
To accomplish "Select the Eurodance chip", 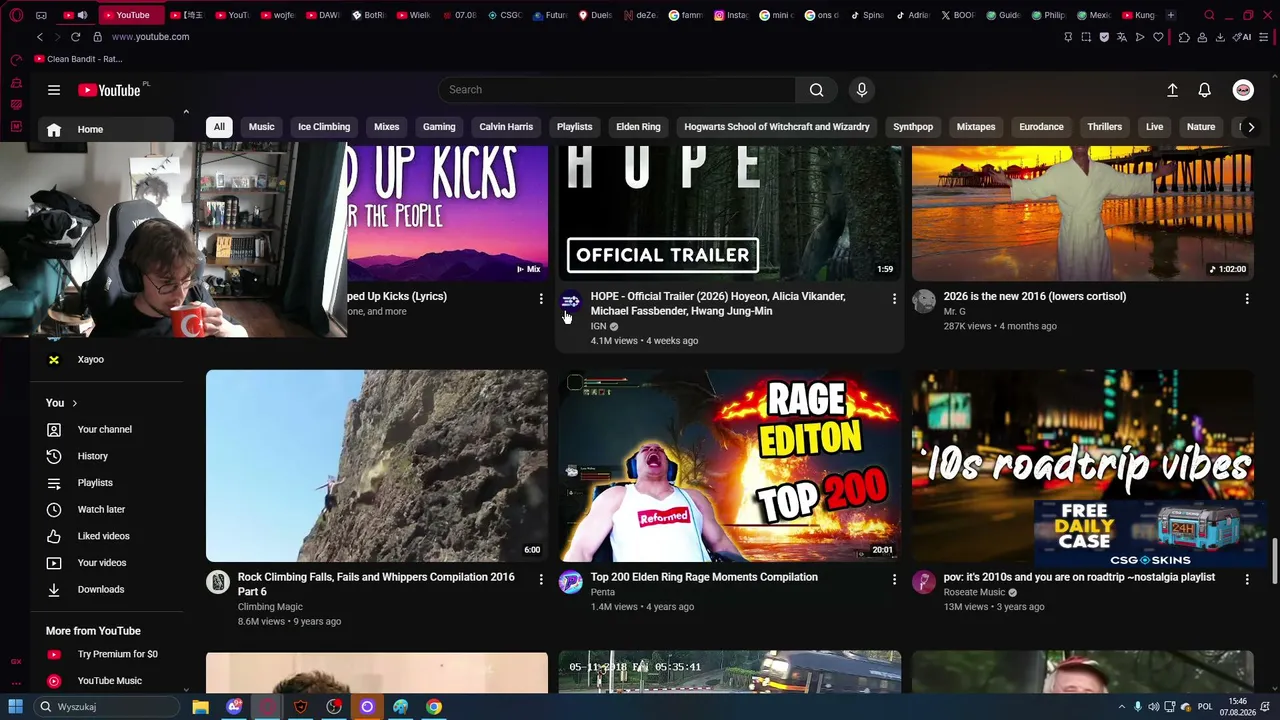I will click(1041, 127).
